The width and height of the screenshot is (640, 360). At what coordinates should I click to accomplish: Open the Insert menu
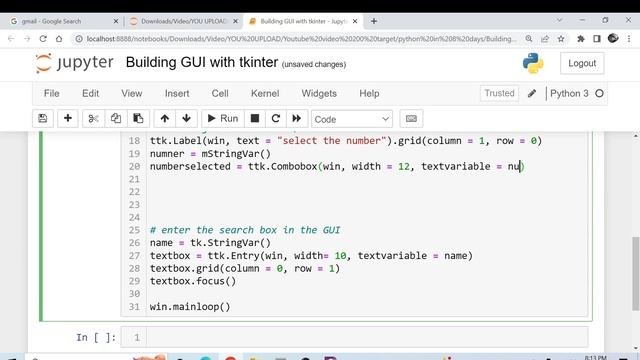(177, 93)
